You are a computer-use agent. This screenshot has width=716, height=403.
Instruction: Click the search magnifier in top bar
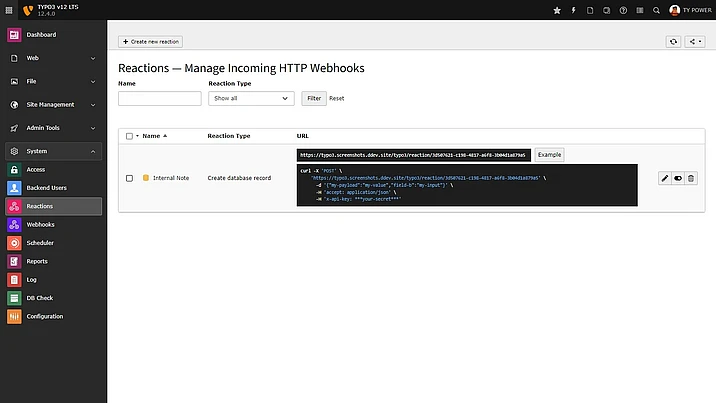(x=656, y=10)
